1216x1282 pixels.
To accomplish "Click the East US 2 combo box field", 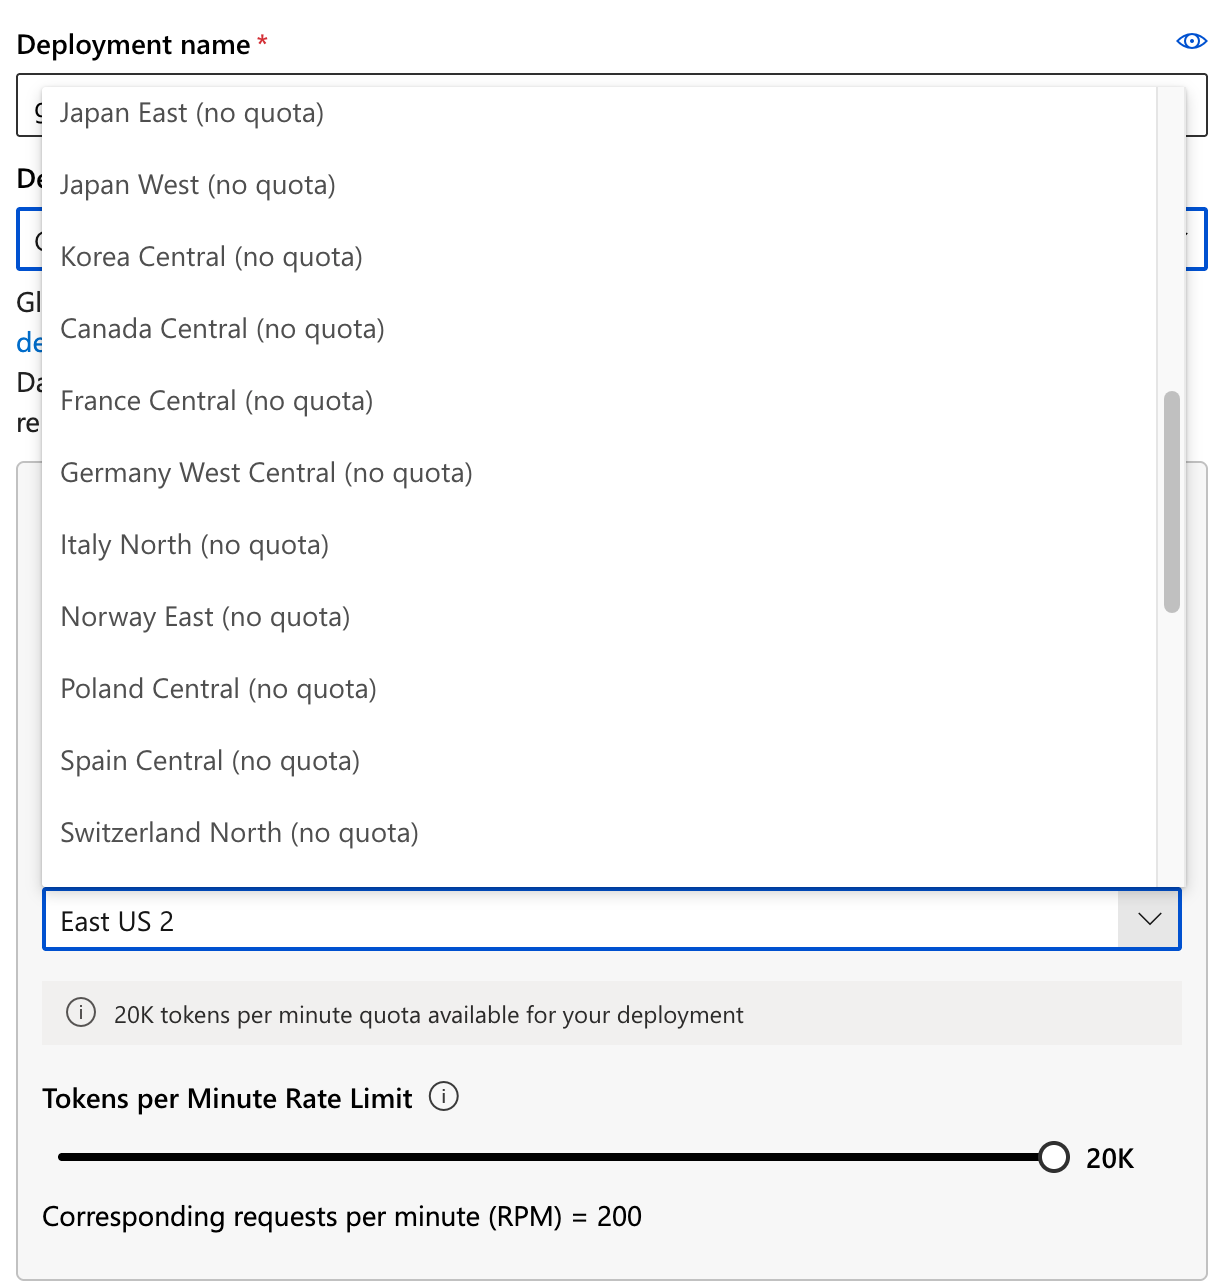I will [611, 919].
